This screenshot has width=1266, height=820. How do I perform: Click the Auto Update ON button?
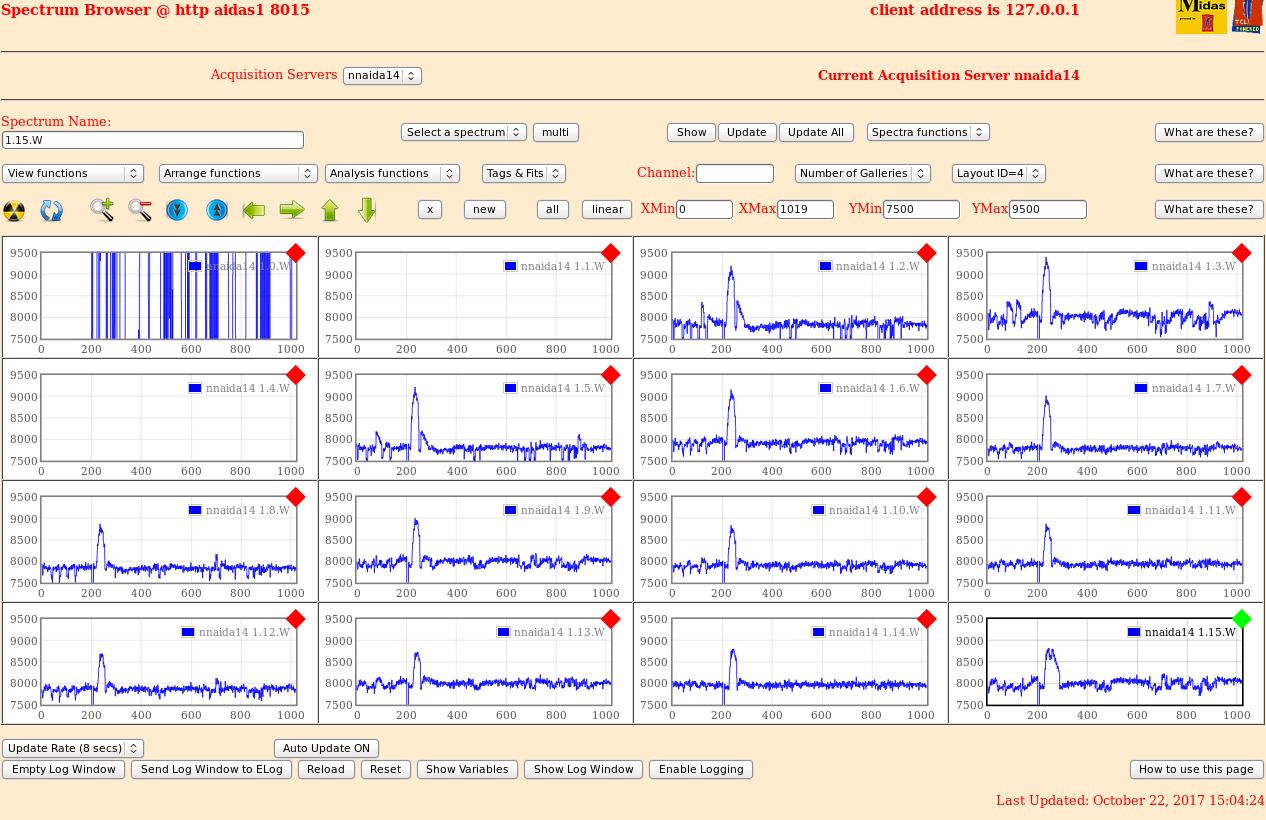click(x=326, y=748)
